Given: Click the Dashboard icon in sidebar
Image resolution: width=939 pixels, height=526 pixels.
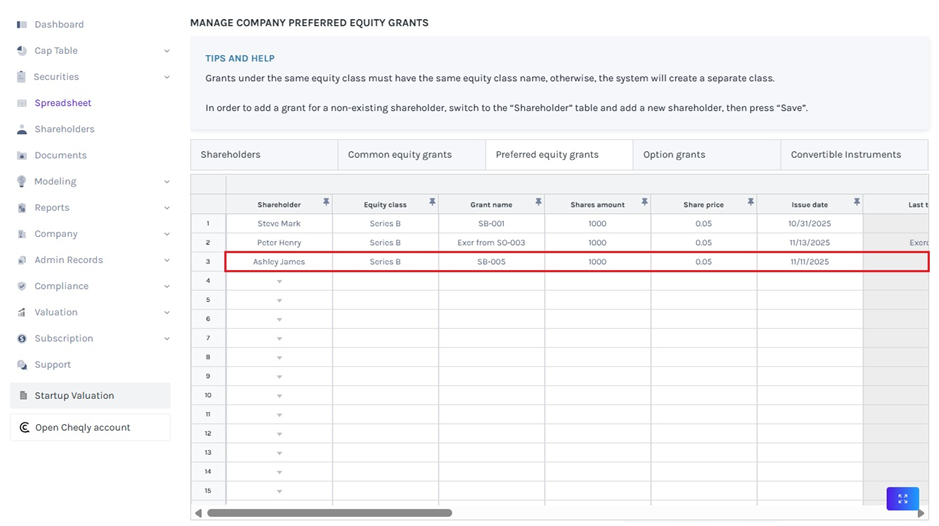Looking at the screenshot, I should click(22, 24).
